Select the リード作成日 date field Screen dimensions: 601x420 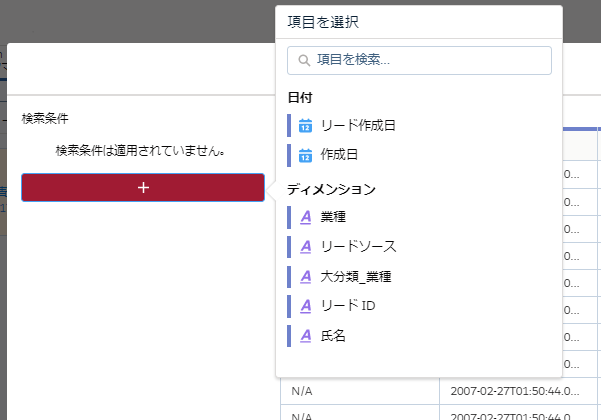358,126
